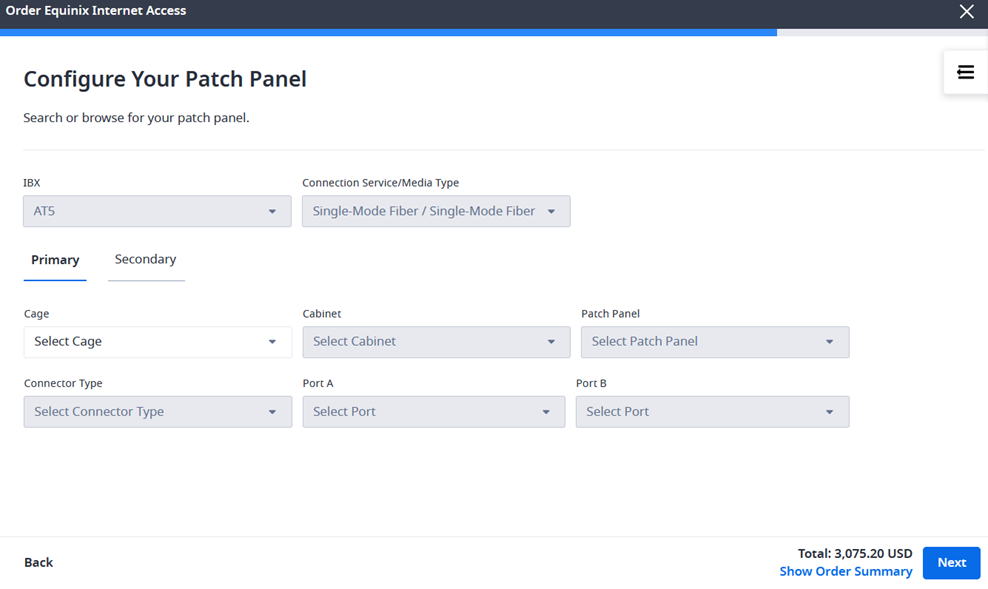
Task: Click the blue order progress bar
Action: coord(388,32)
